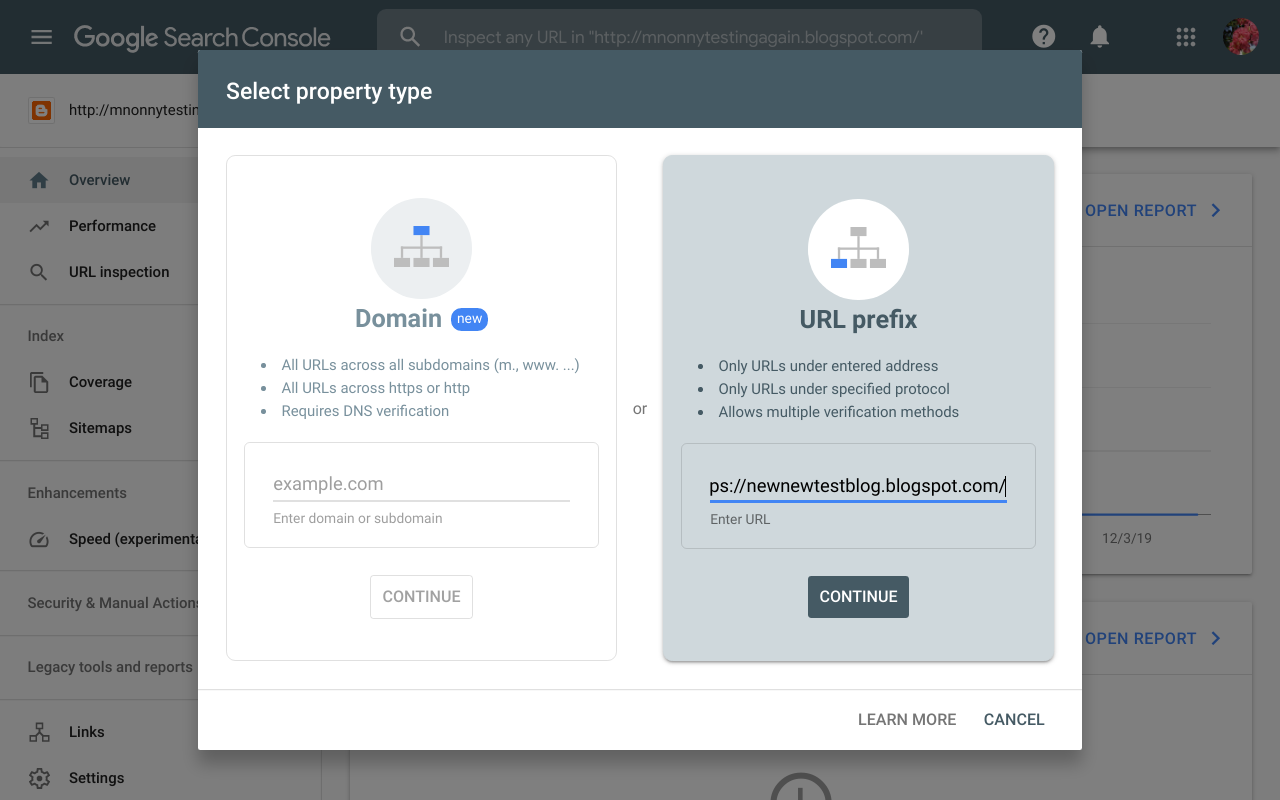Open the Learn More link
The image size is (1280, 800).
coord(907,720)
